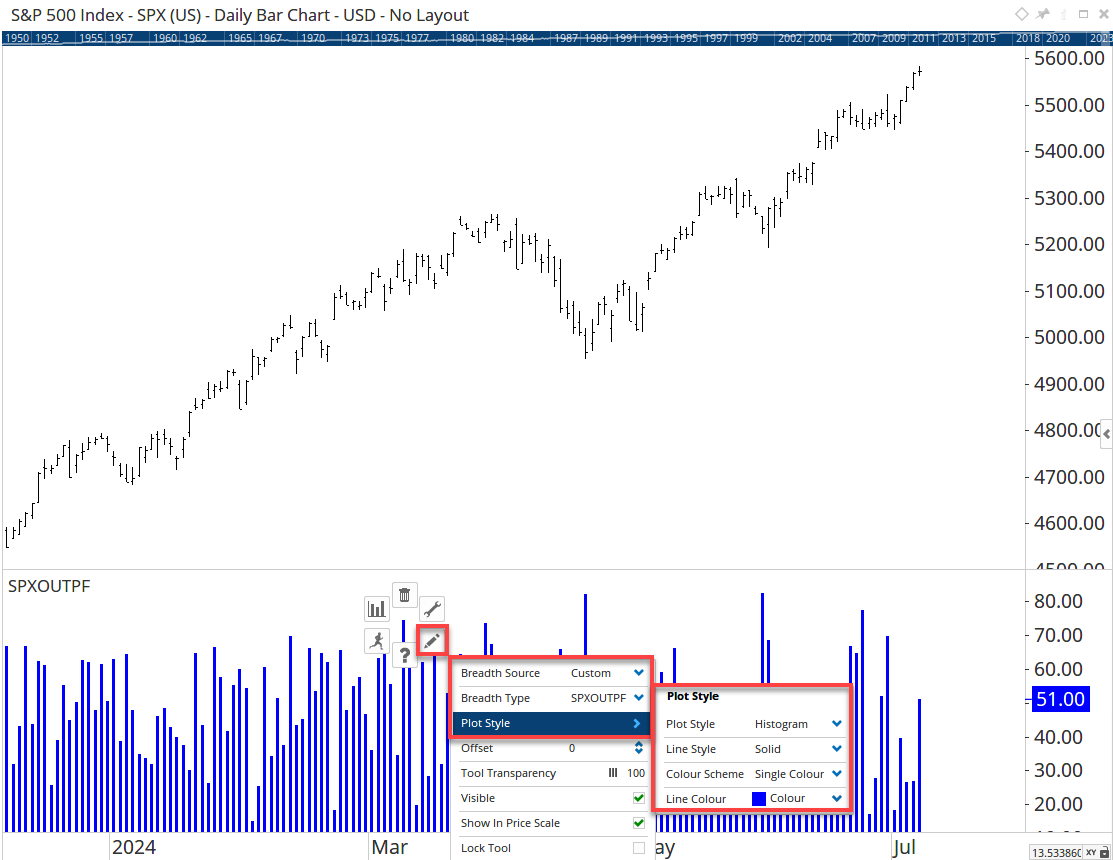Open the Plot Style Histogram dropdown
This screenshot has width=1113, height=860.
click(837, 724)
